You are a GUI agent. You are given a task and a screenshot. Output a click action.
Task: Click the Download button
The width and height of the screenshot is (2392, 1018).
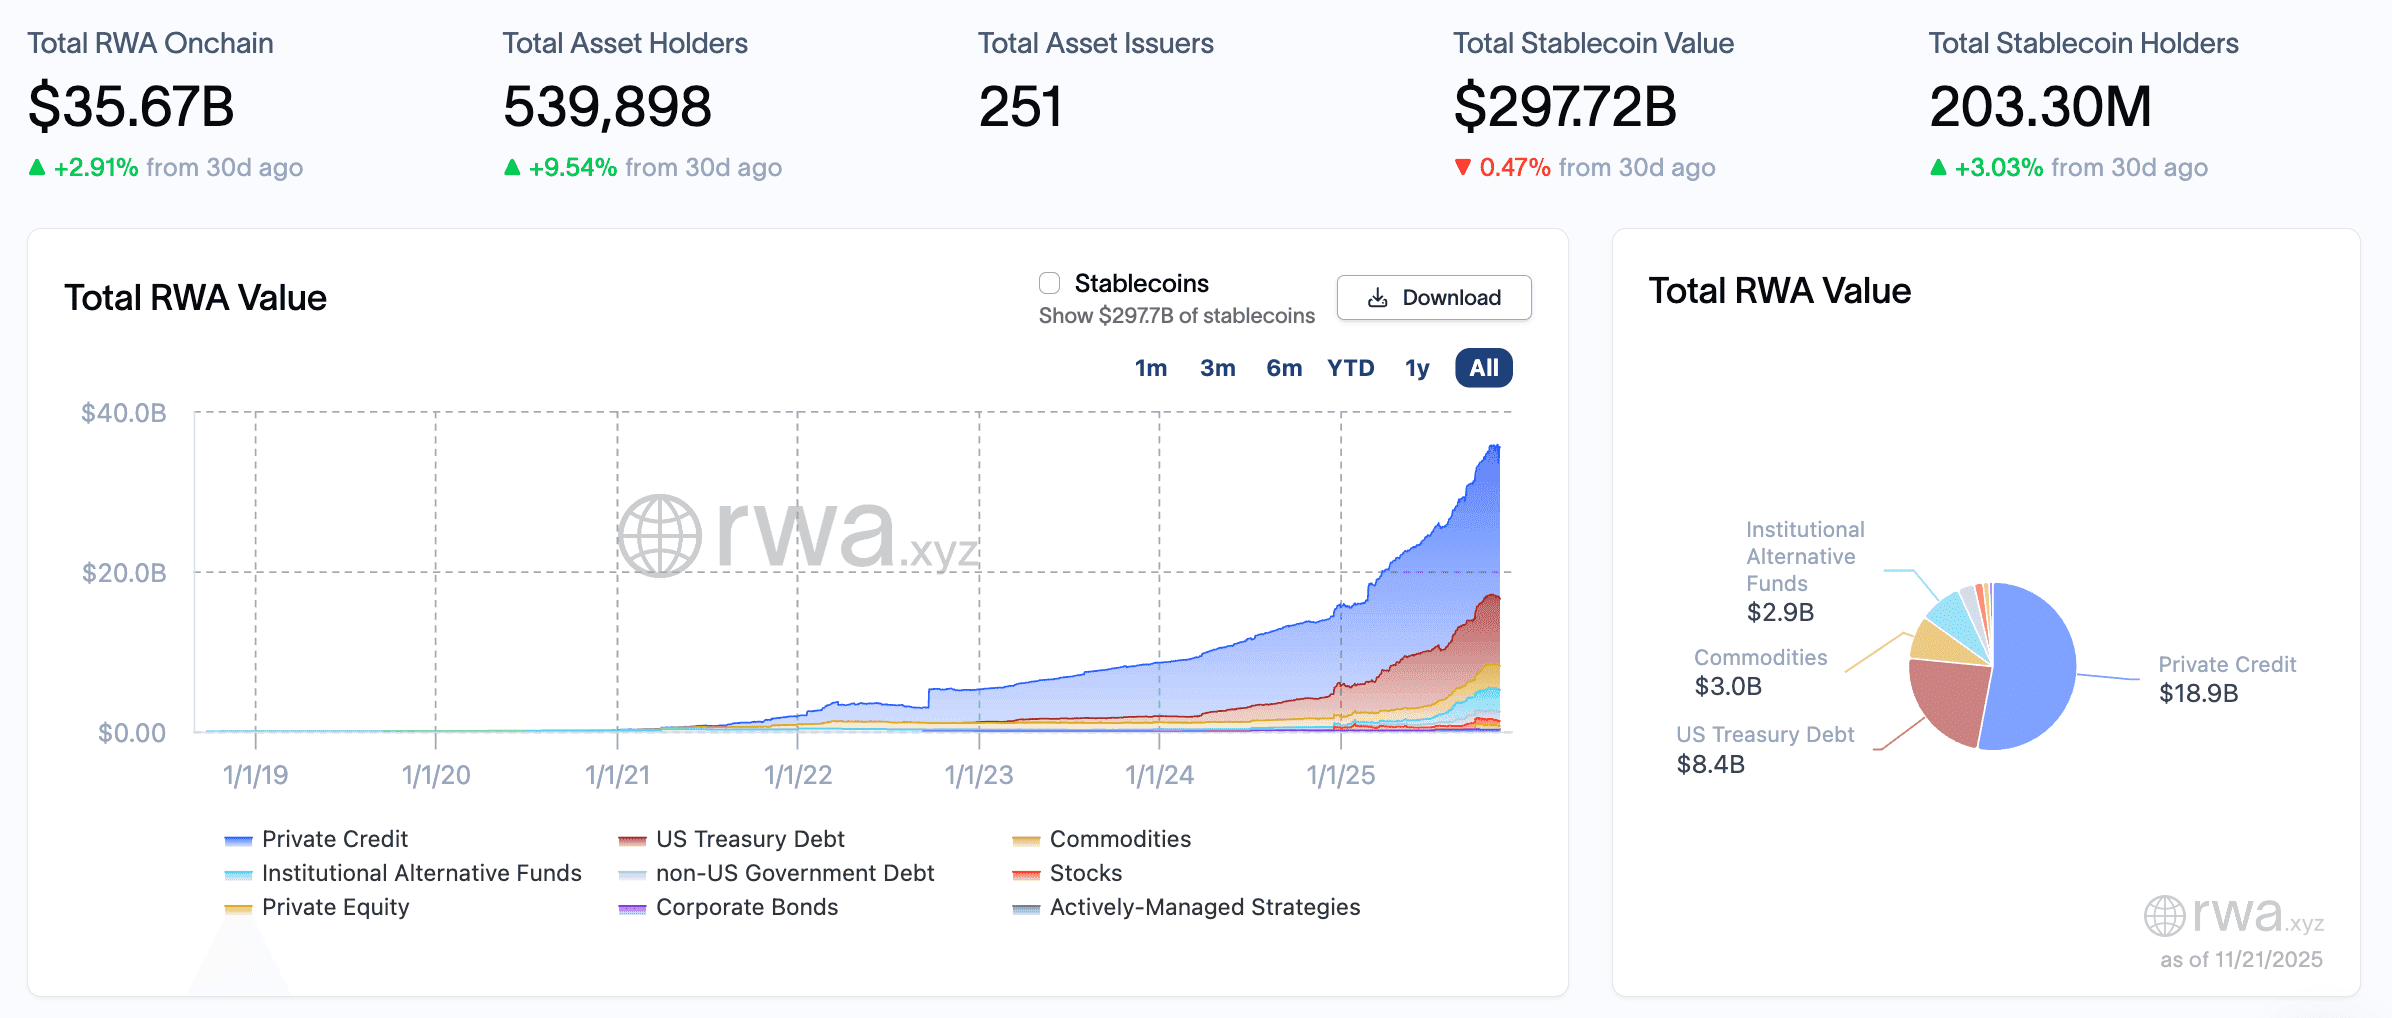(x=1433, y=298)
